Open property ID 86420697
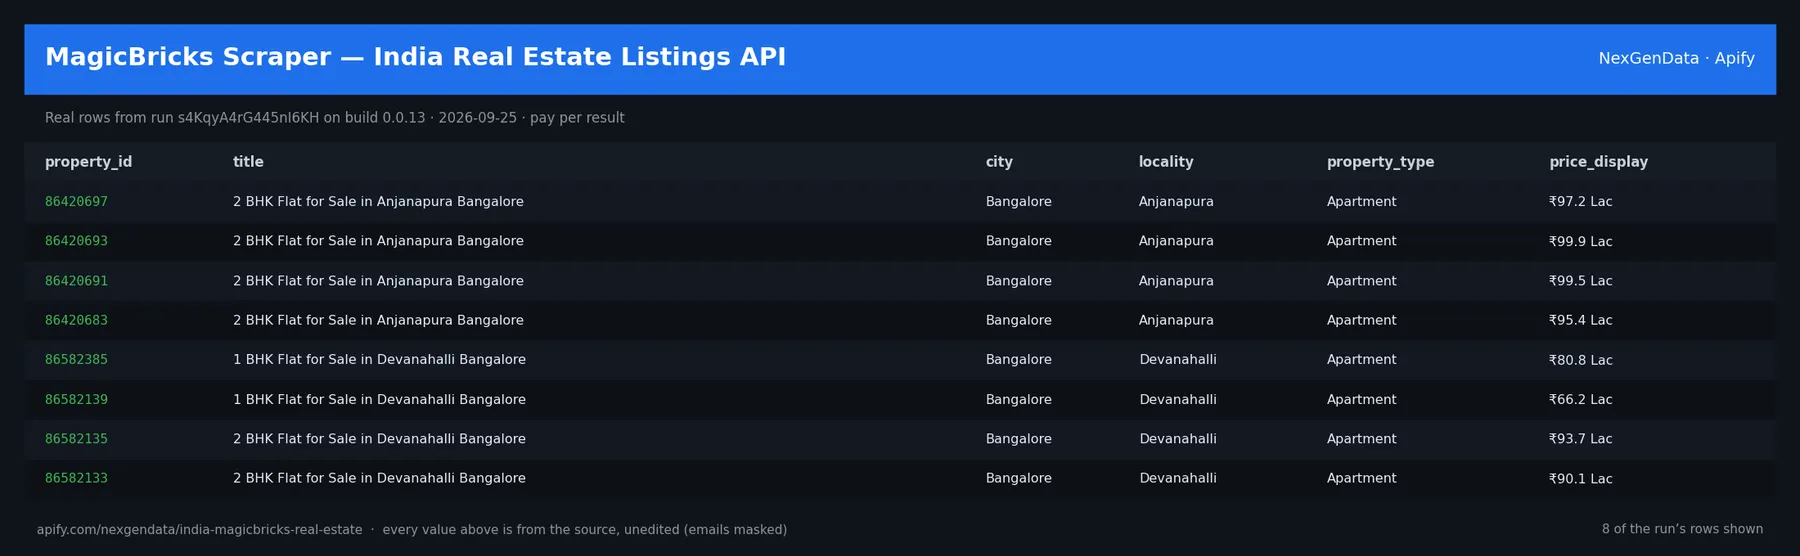This screenshot has height=556, width=1800. (x=76, y=202)
